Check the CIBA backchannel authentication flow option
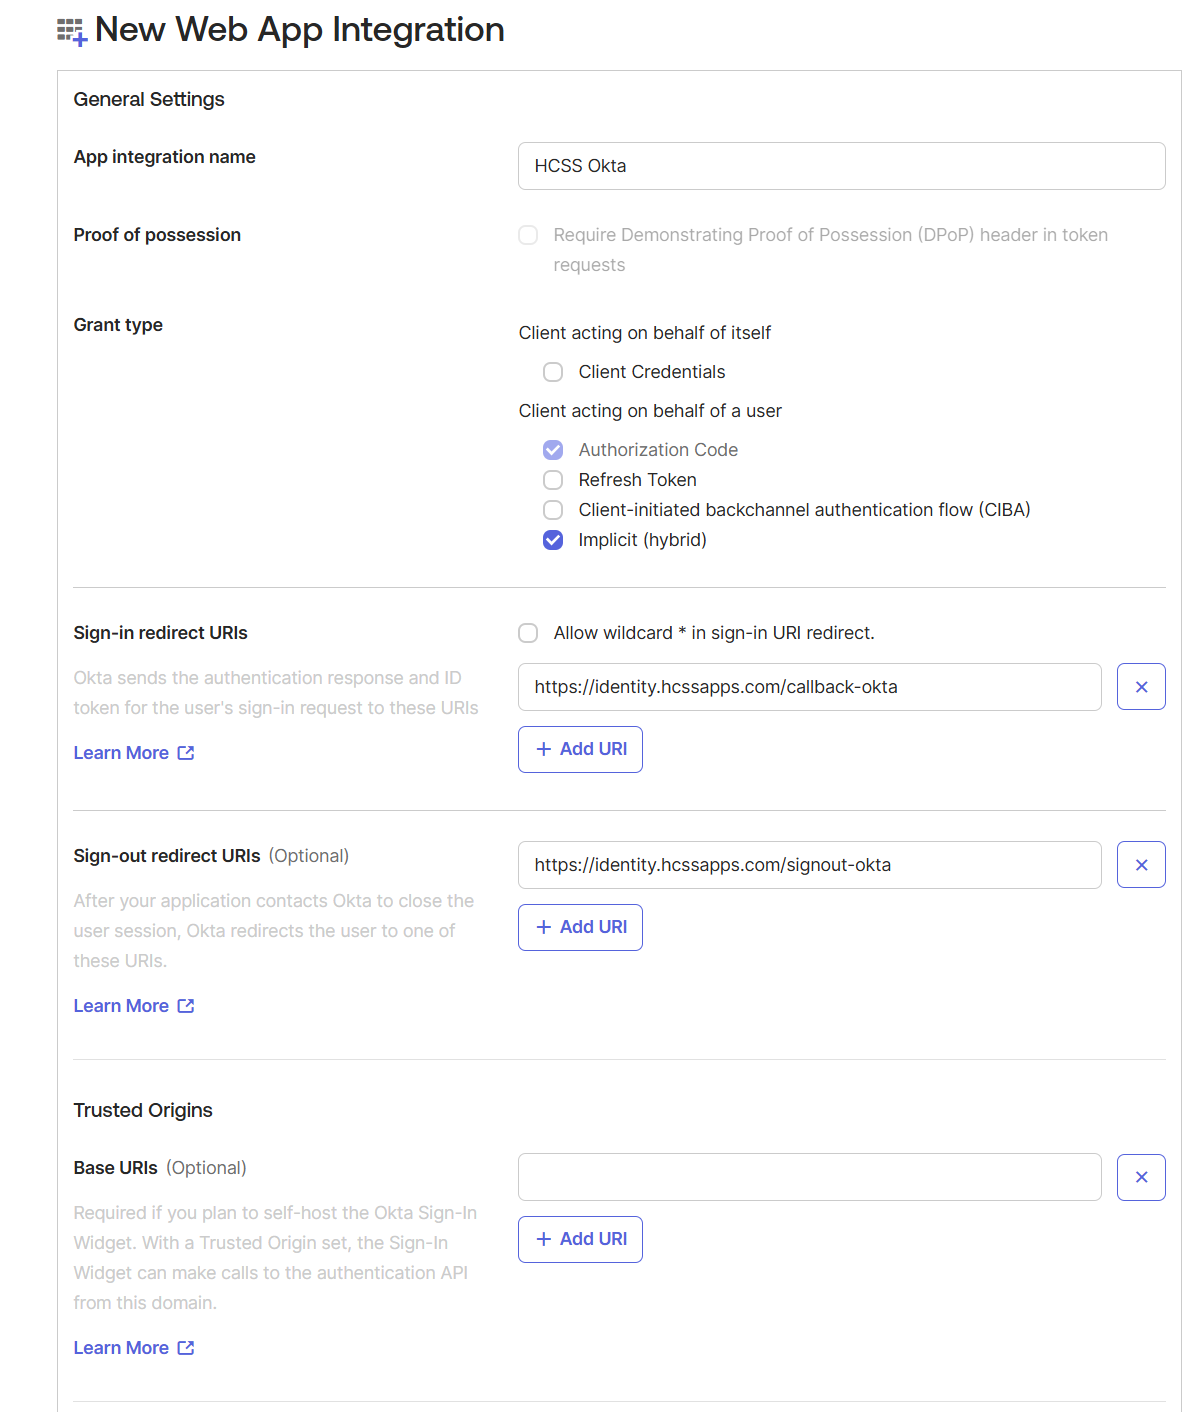 (x=553, y=510)
